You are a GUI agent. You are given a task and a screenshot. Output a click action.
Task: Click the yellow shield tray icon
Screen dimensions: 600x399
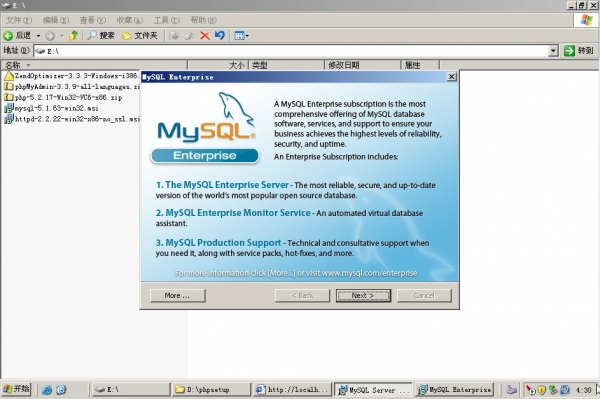pyautogui.click(x=541, y=390)
